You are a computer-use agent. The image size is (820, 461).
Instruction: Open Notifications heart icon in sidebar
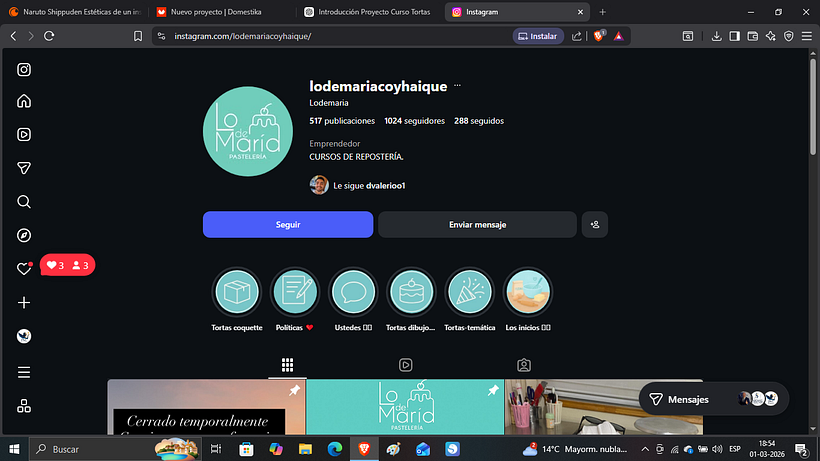(24, 269)
